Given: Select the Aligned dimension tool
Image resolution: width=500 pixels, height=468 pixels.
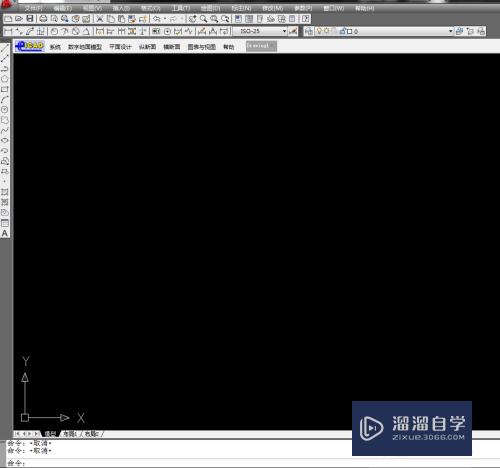Looking at the screenshot, I should tap(19, 31).
